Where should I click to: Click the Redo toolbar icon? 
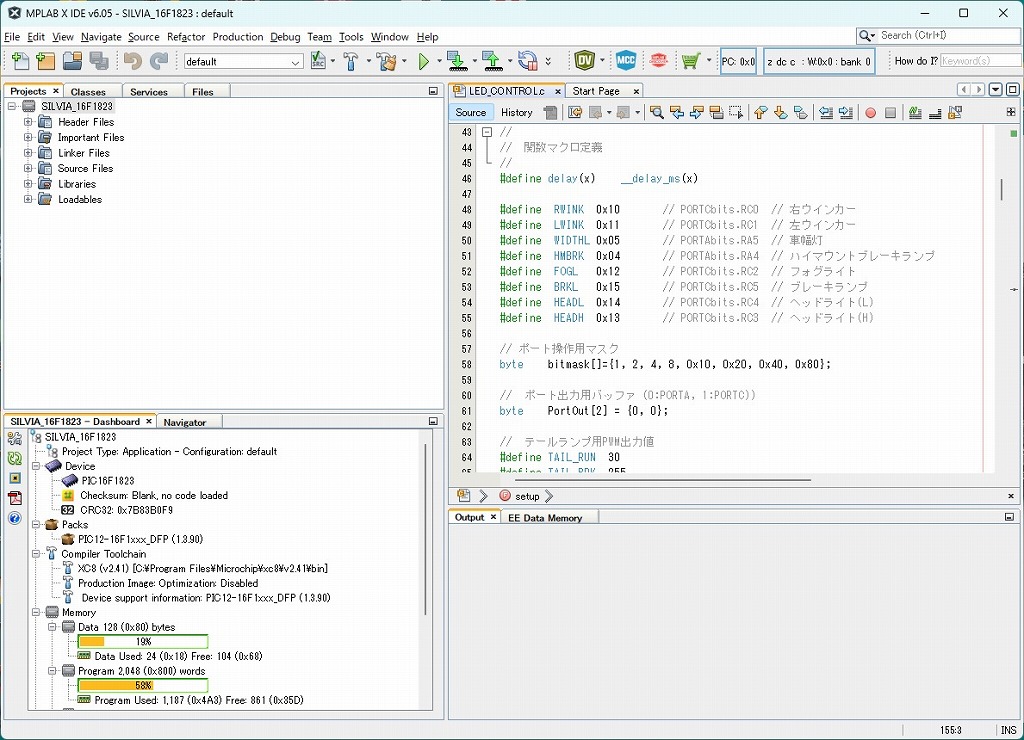[159, 61]
